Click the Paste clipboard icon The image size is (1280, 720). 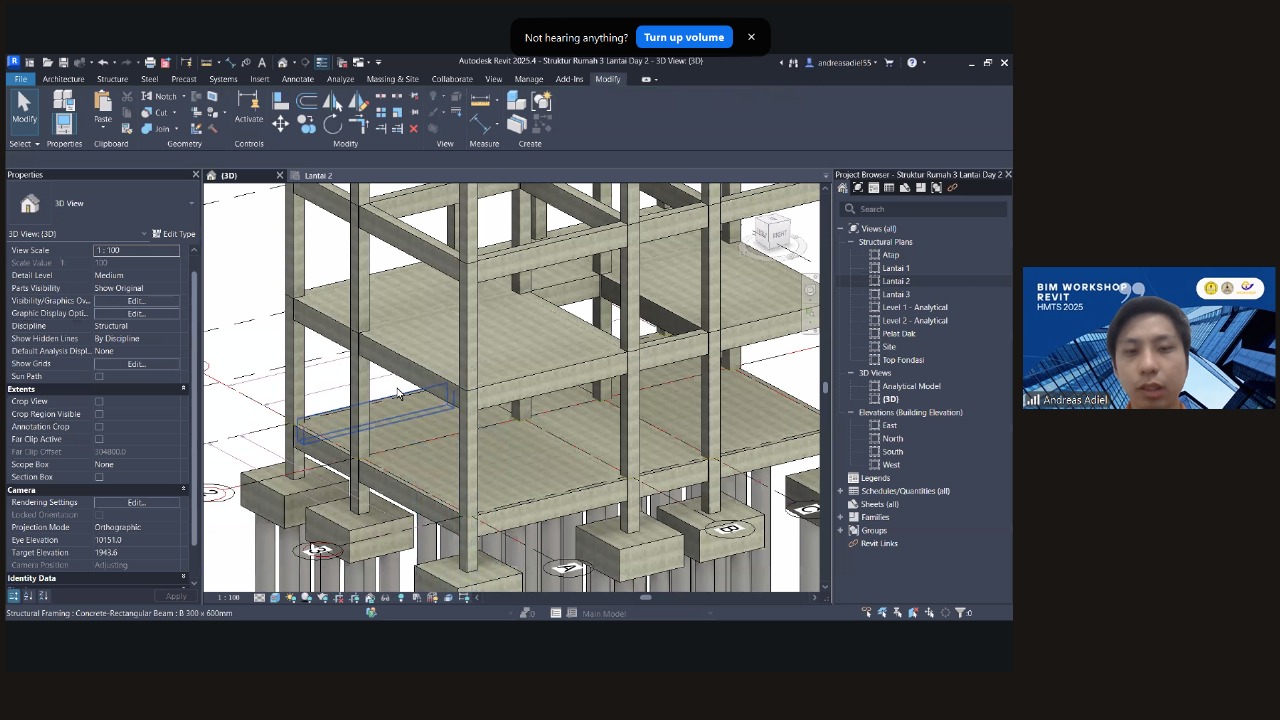click(x=102, y=103)
